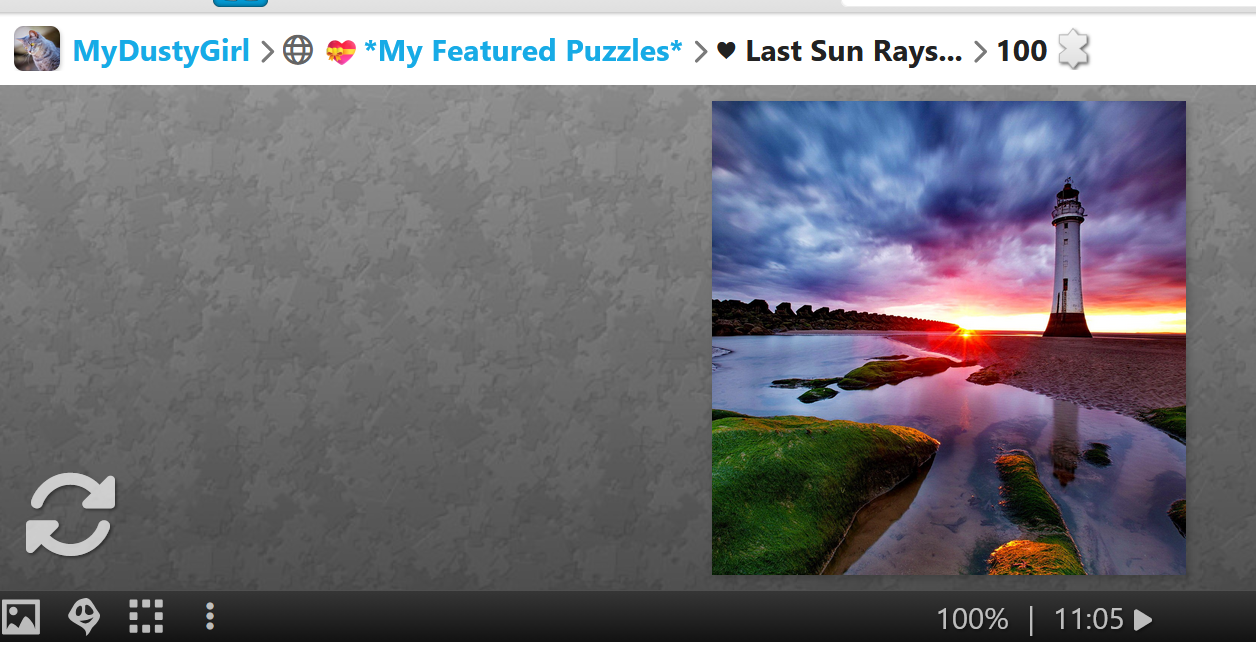Click the heart gift emoji icon
The height and width of the screenshot is (658, 1256).
click(x=341, y=51)
